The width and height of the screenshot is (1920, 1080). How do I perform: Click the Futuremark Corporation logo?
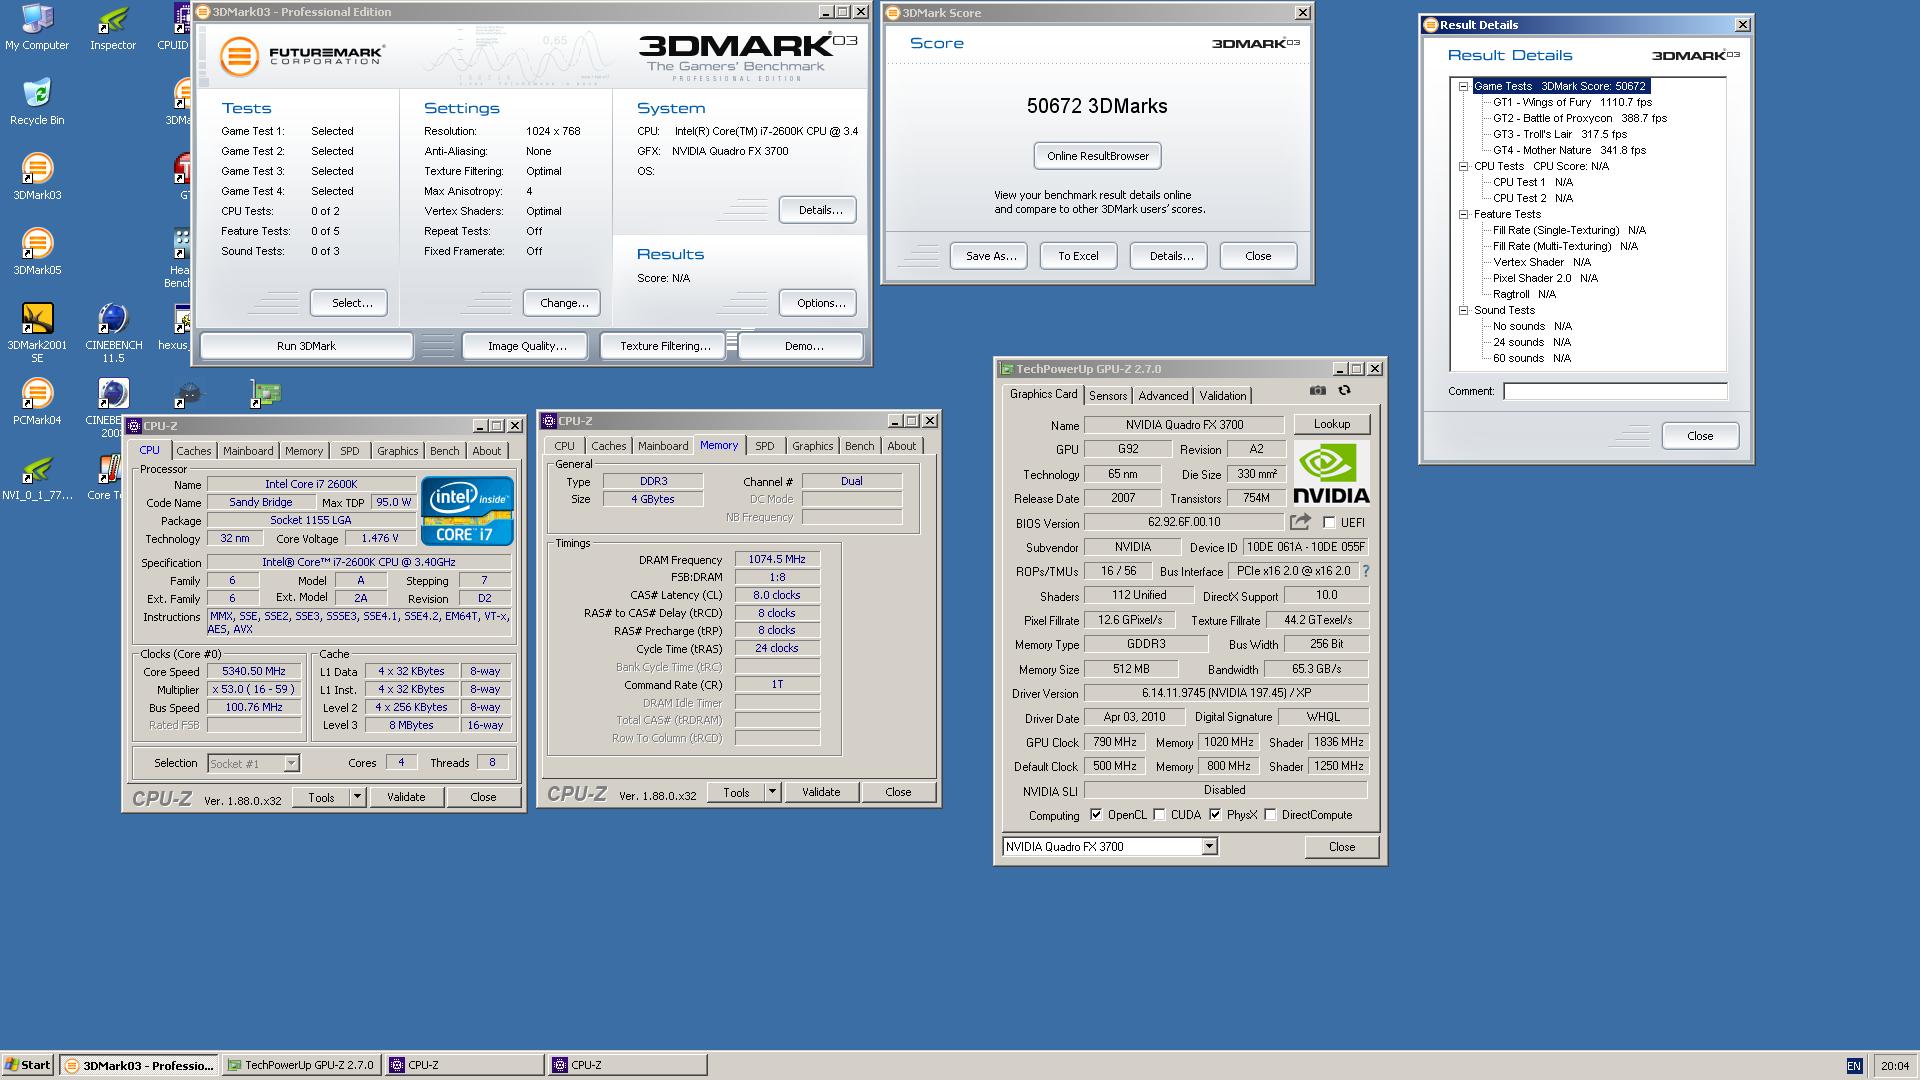302,56
